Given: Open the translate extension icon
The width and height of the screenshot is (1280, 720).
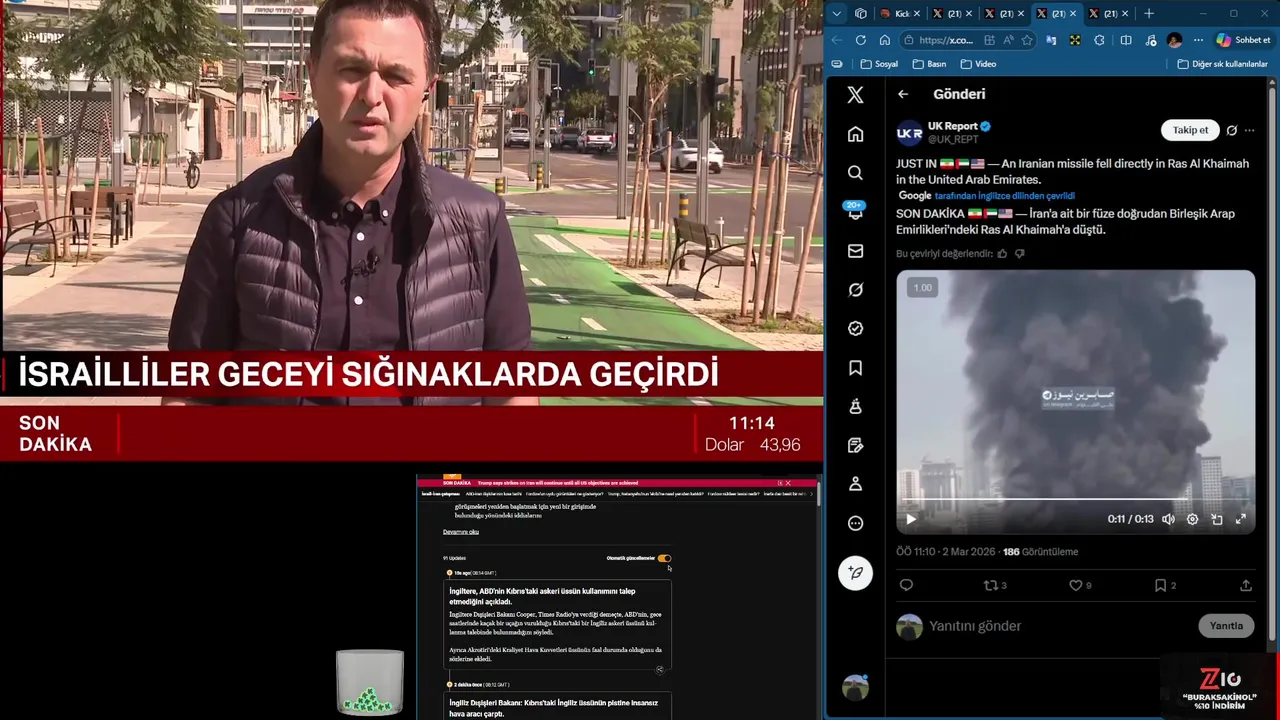Looking at the screenshot, I should click(1051, 40).
